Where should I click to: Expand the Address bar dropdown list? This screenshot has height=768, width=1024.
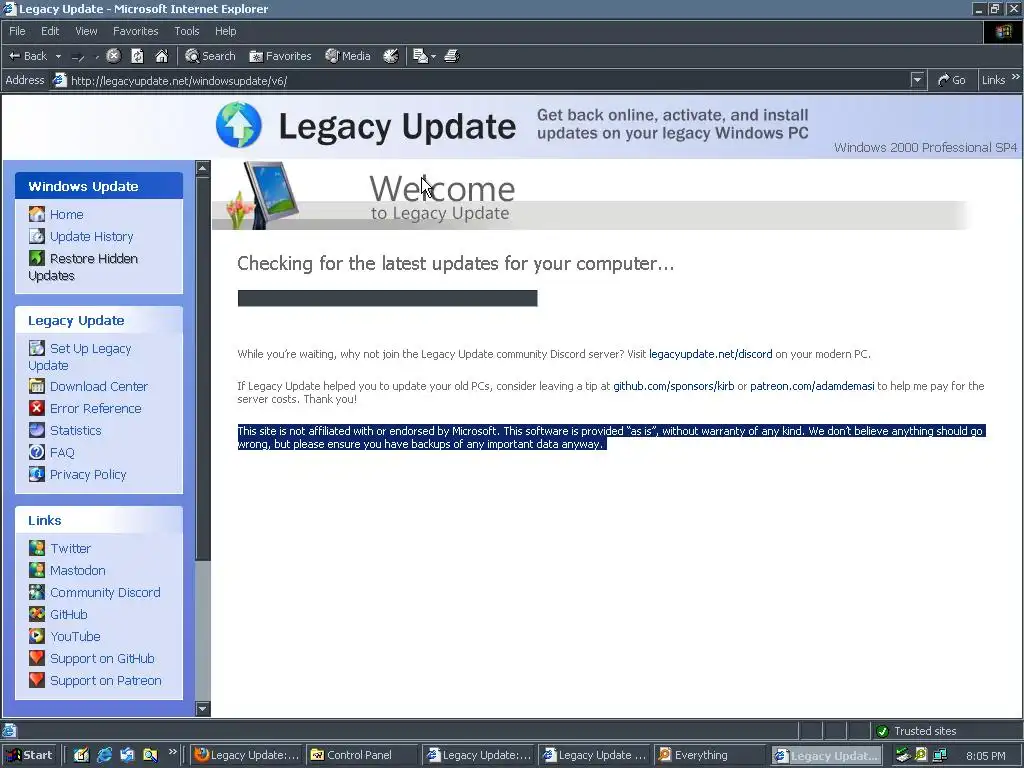pos(917,80)
